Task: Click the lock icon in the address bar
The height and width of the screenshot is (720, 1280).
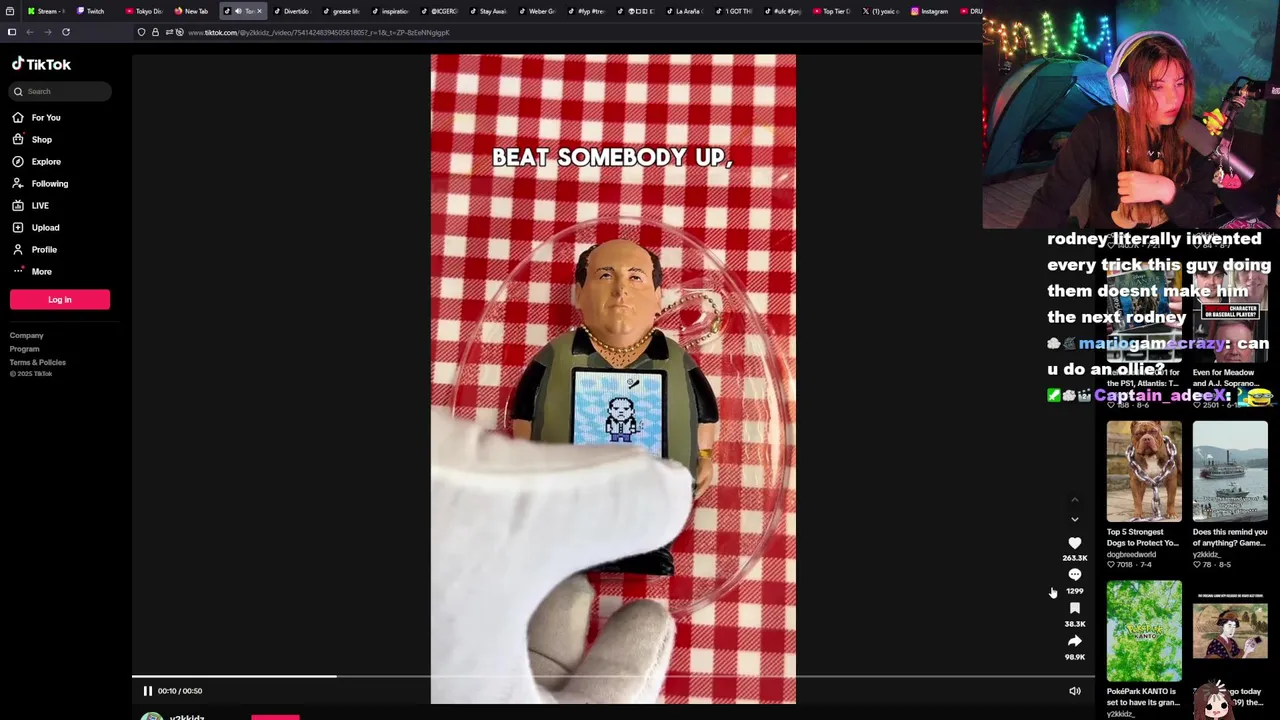Action: tap(155, 32)
